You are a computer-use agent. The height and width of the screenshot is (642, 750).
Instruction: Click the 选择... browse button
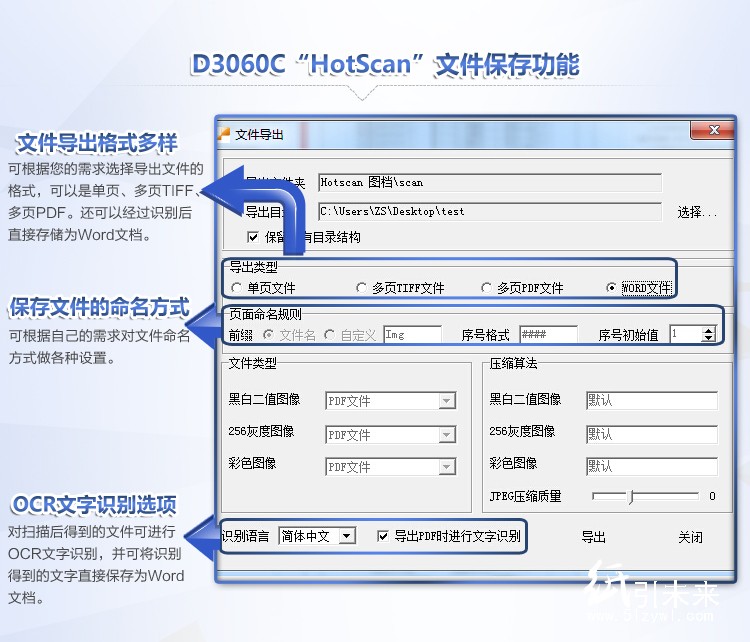pyautogui.click(x=697, y=212)
